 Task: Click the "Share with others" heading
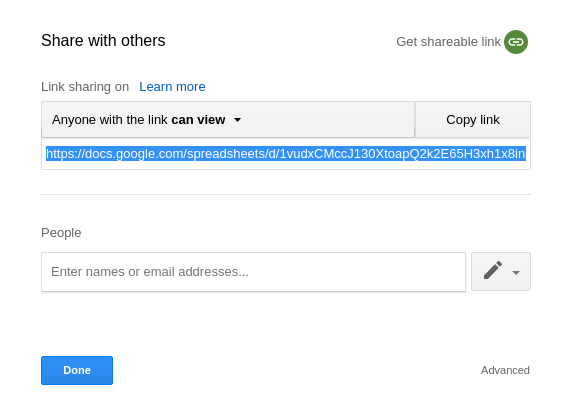[x=103, y=41]
